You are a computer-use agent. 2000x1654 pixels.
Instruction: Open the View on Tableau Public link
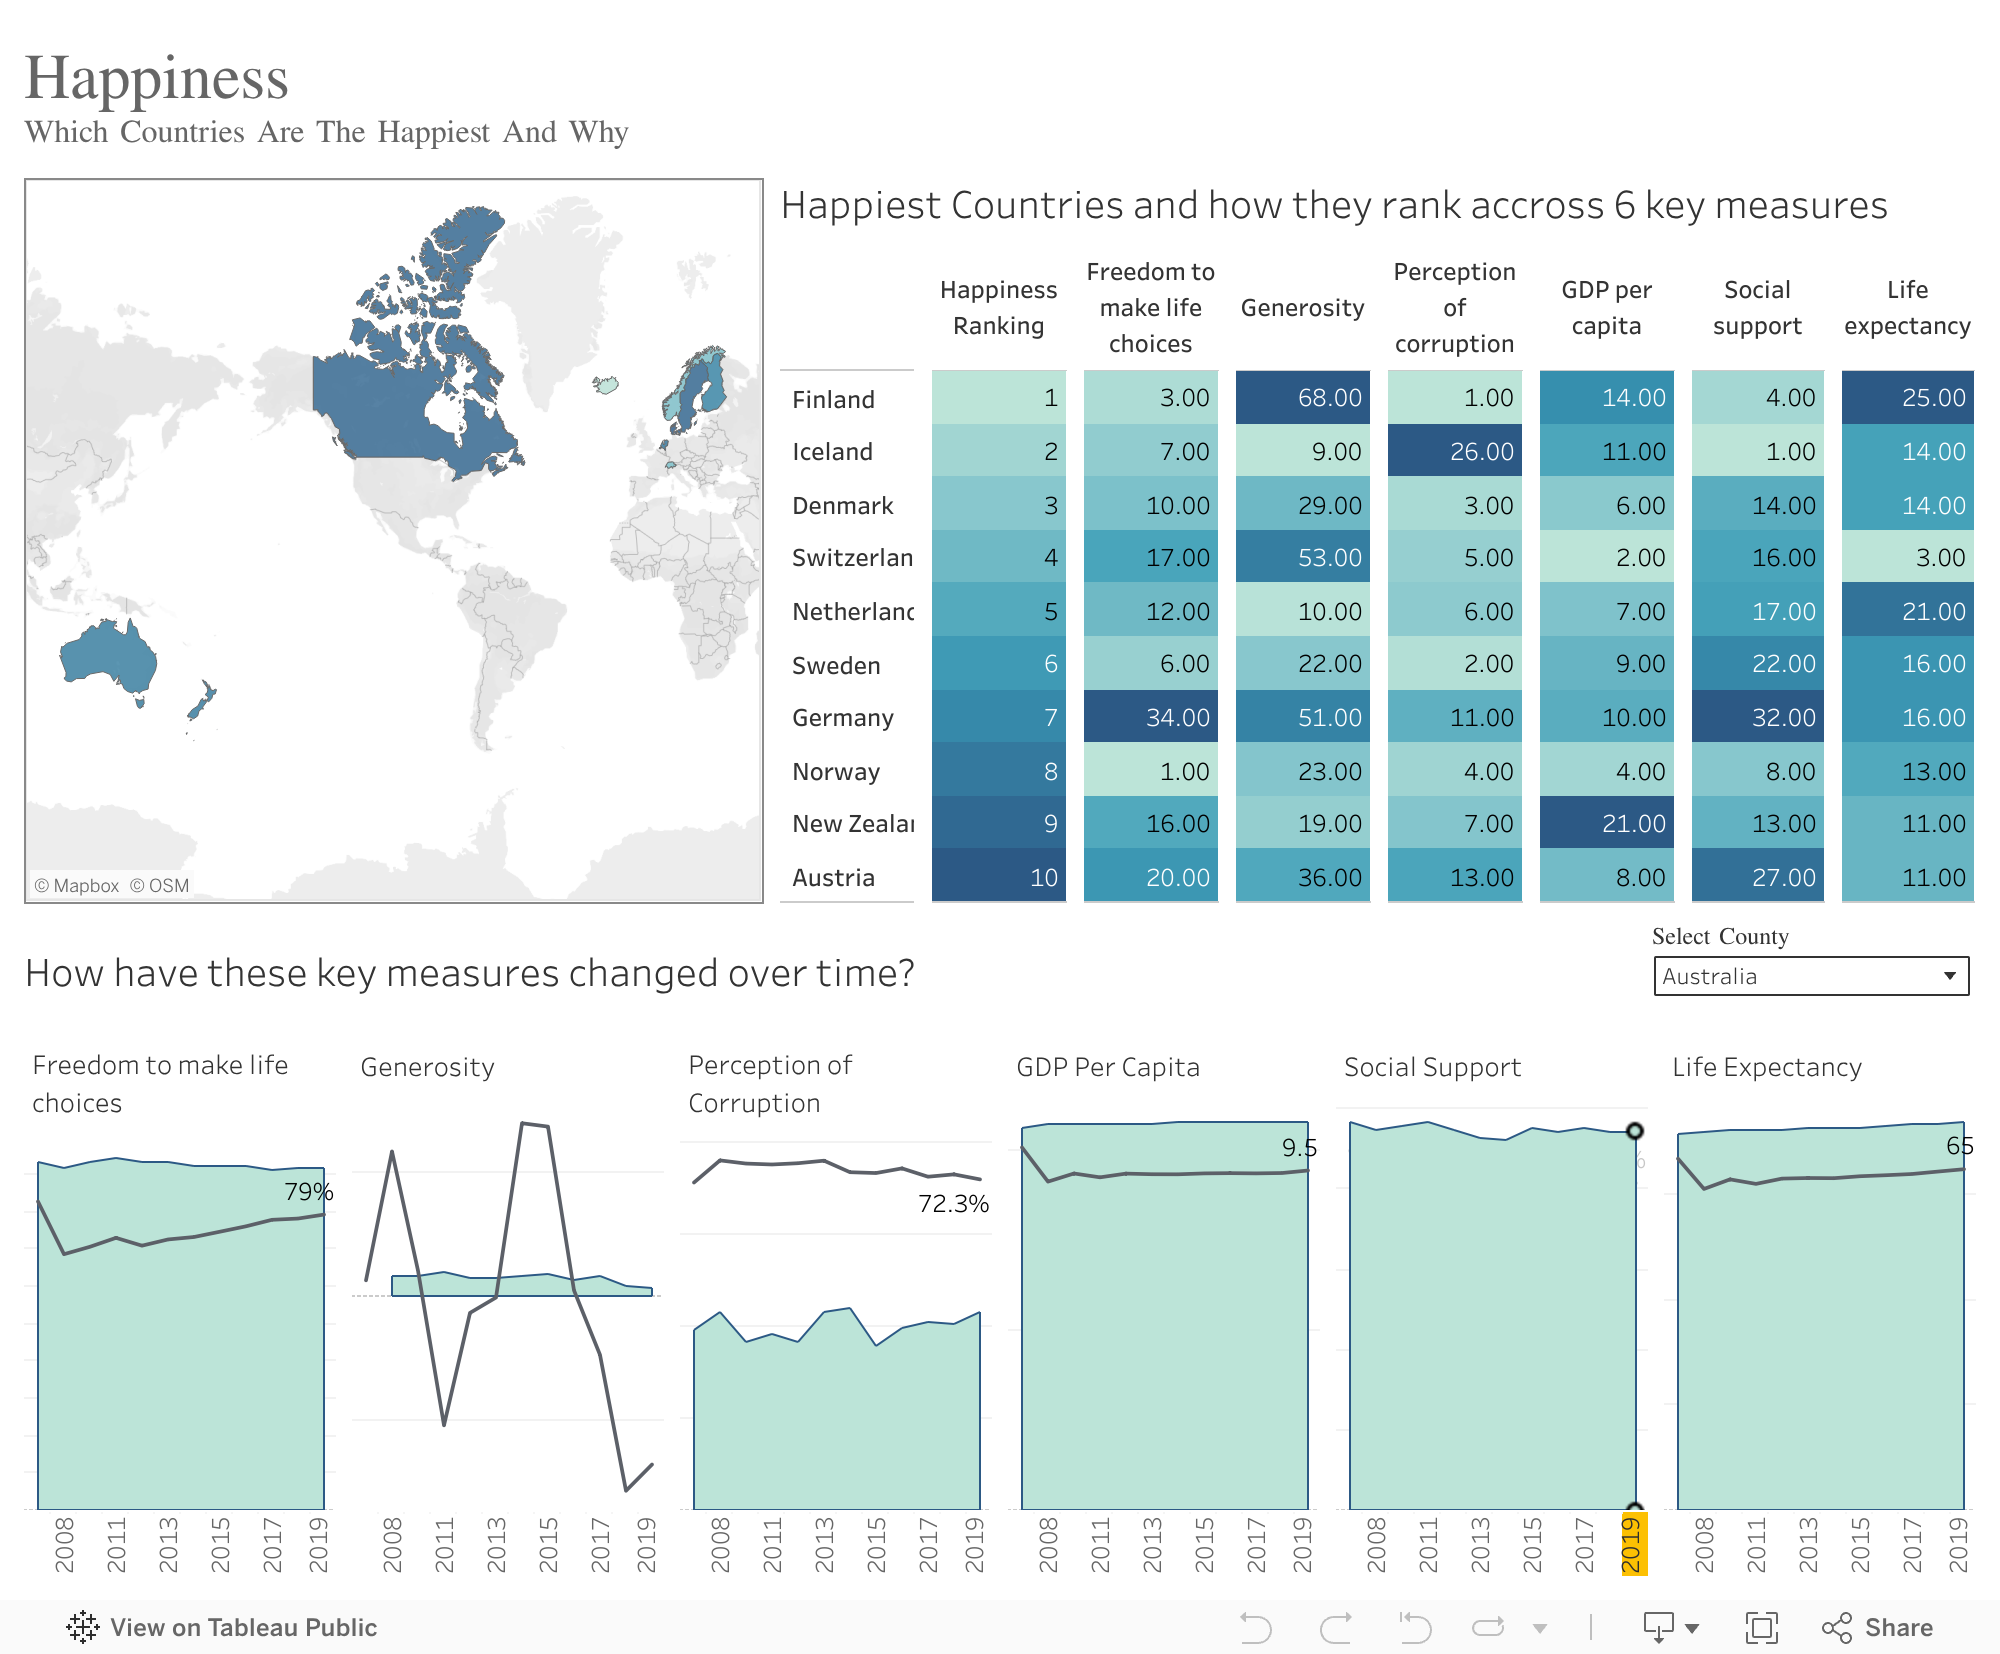[243, 1627]
